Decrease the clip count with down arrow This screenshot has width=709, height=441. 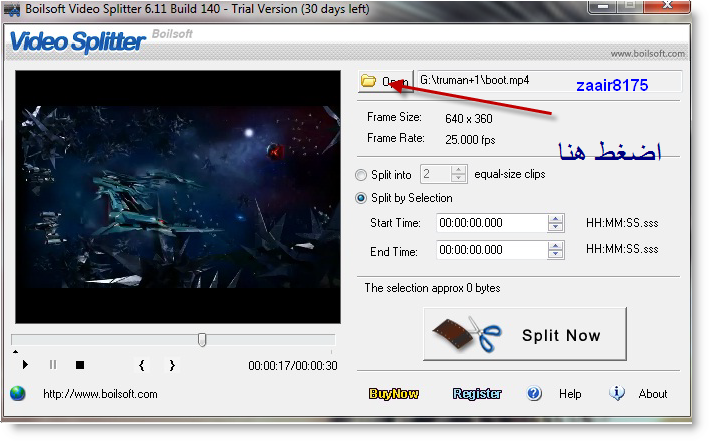click(458, 178)
